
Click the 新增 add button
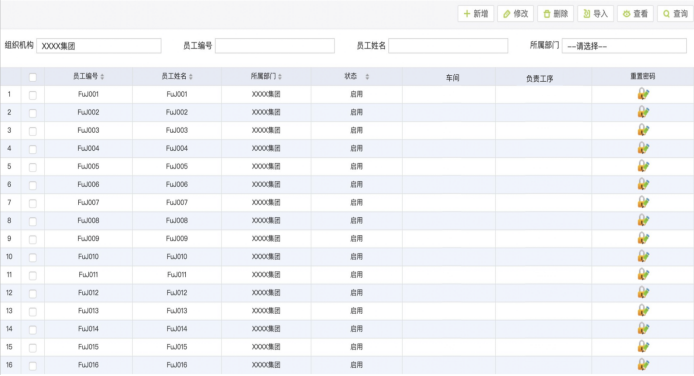coord(476,14)
